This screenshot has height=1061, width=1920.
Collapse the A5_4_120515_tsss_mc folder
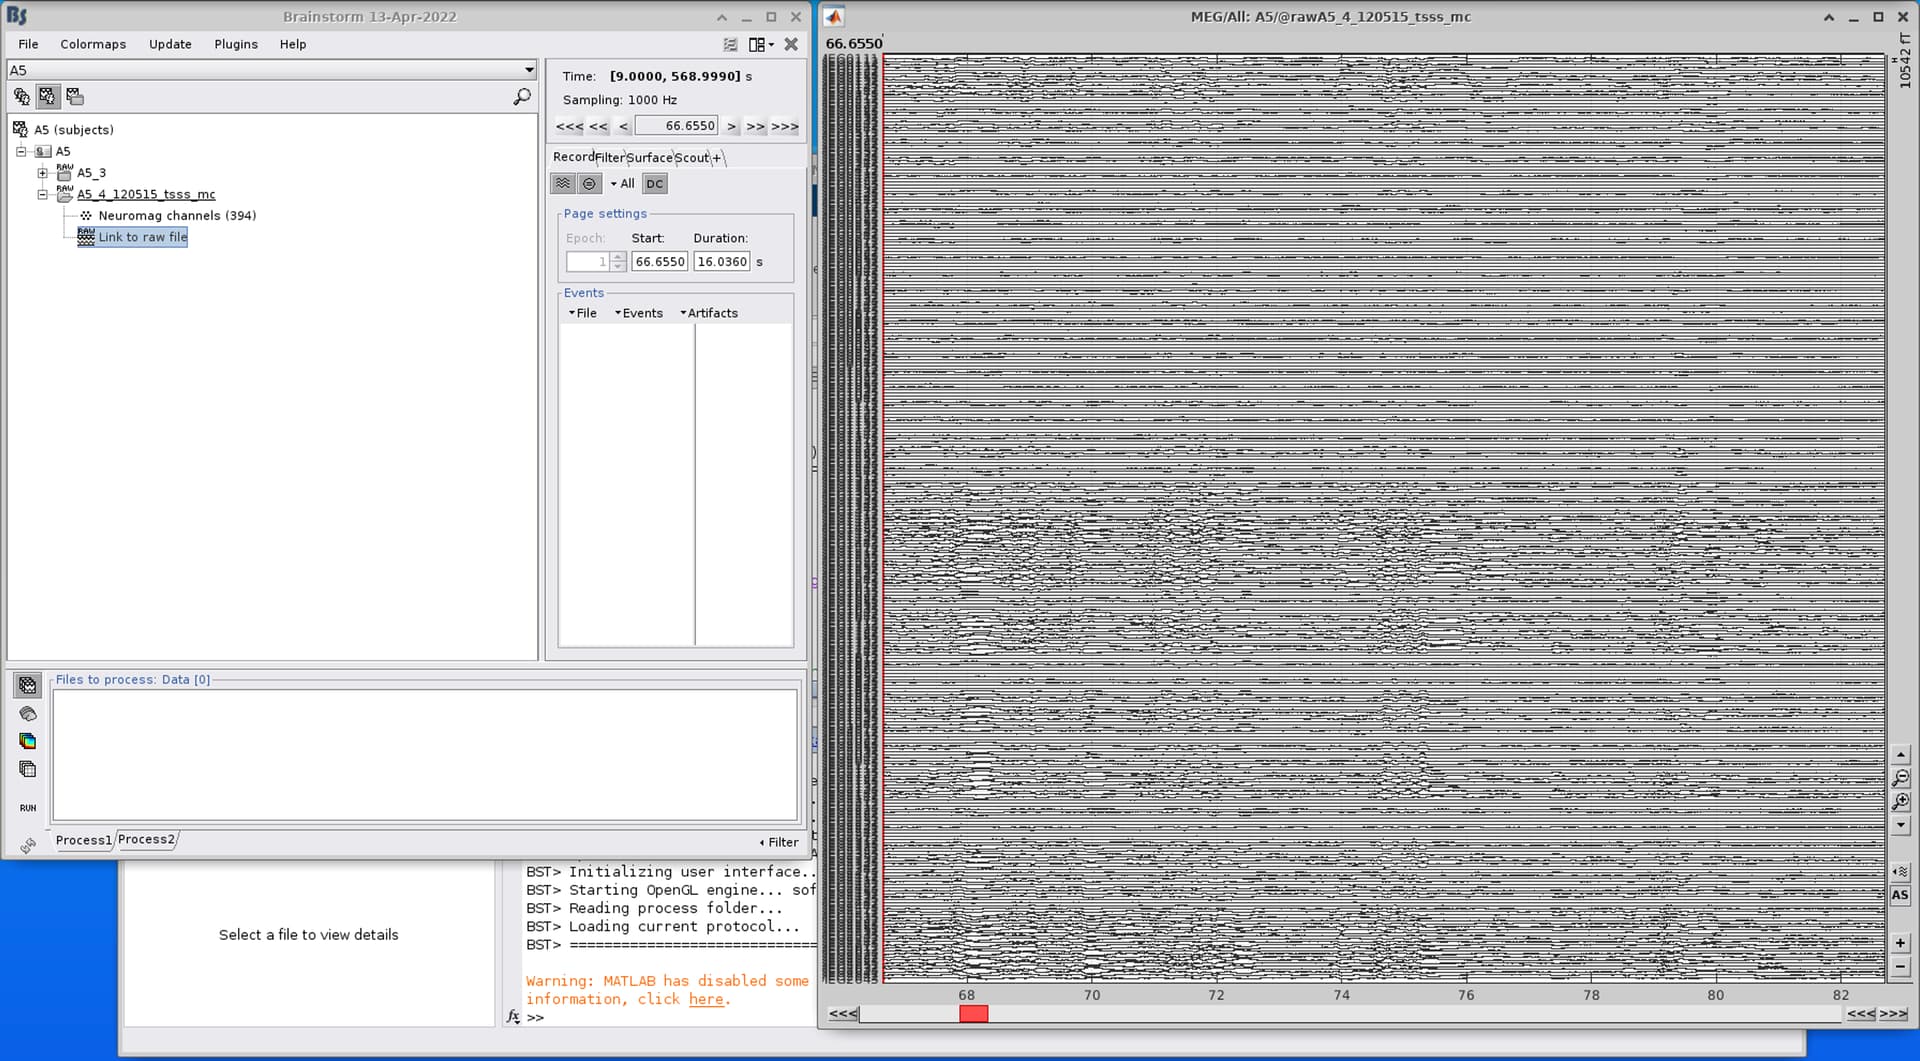42,195
